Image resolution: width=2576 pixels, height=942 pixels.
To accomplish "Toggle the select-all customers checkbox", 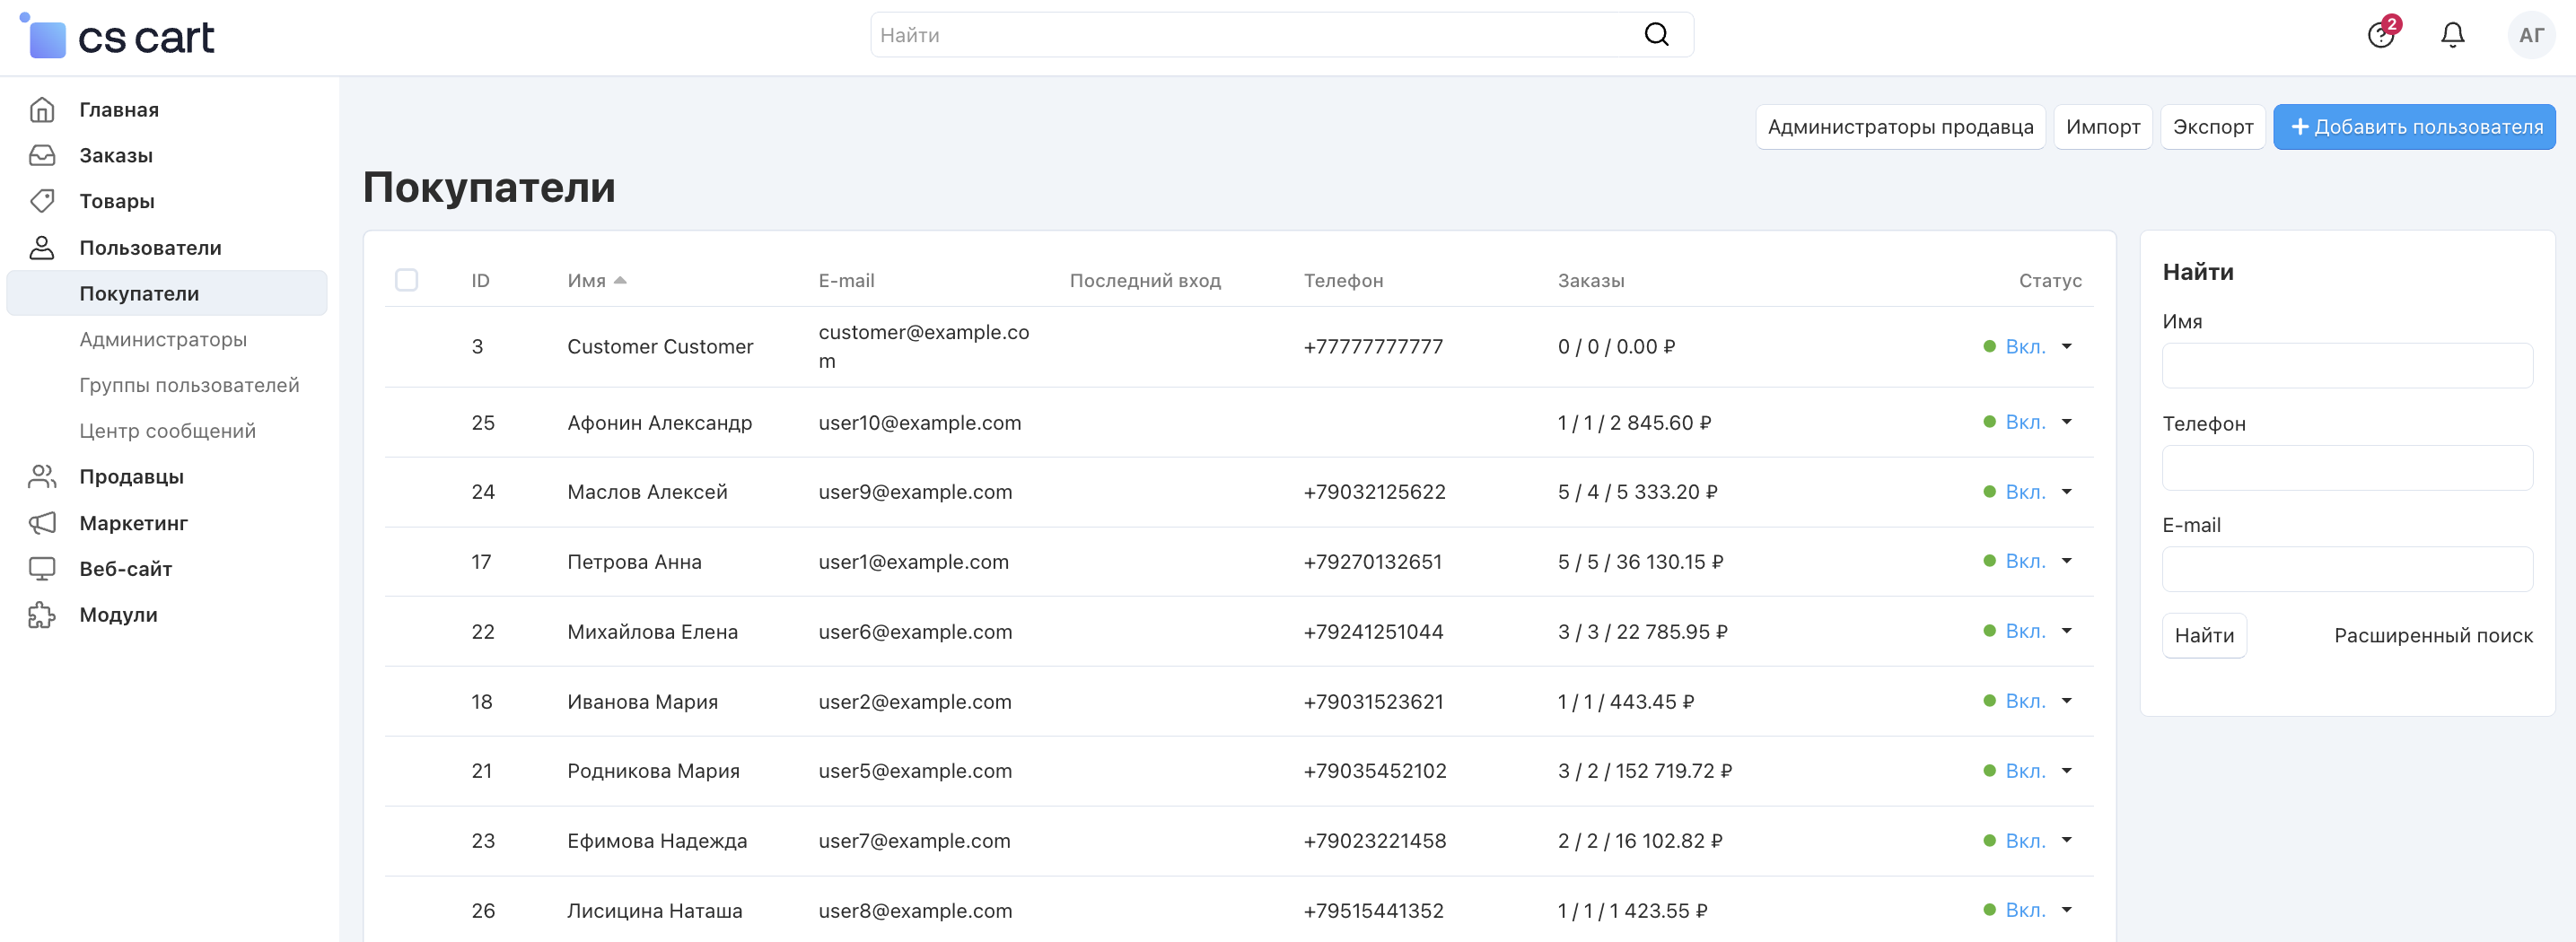I will (406, 280).
